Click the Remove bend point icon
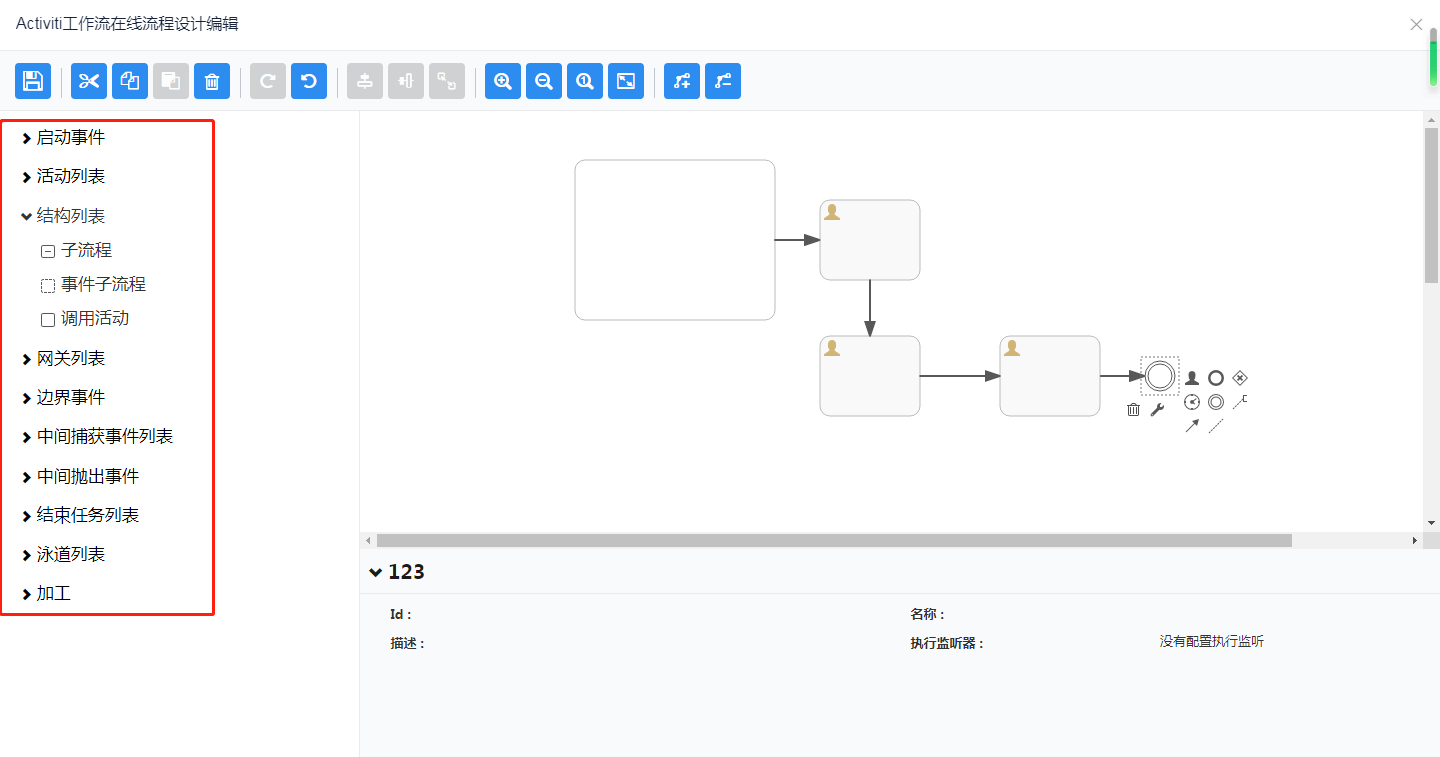 (723, 81)
